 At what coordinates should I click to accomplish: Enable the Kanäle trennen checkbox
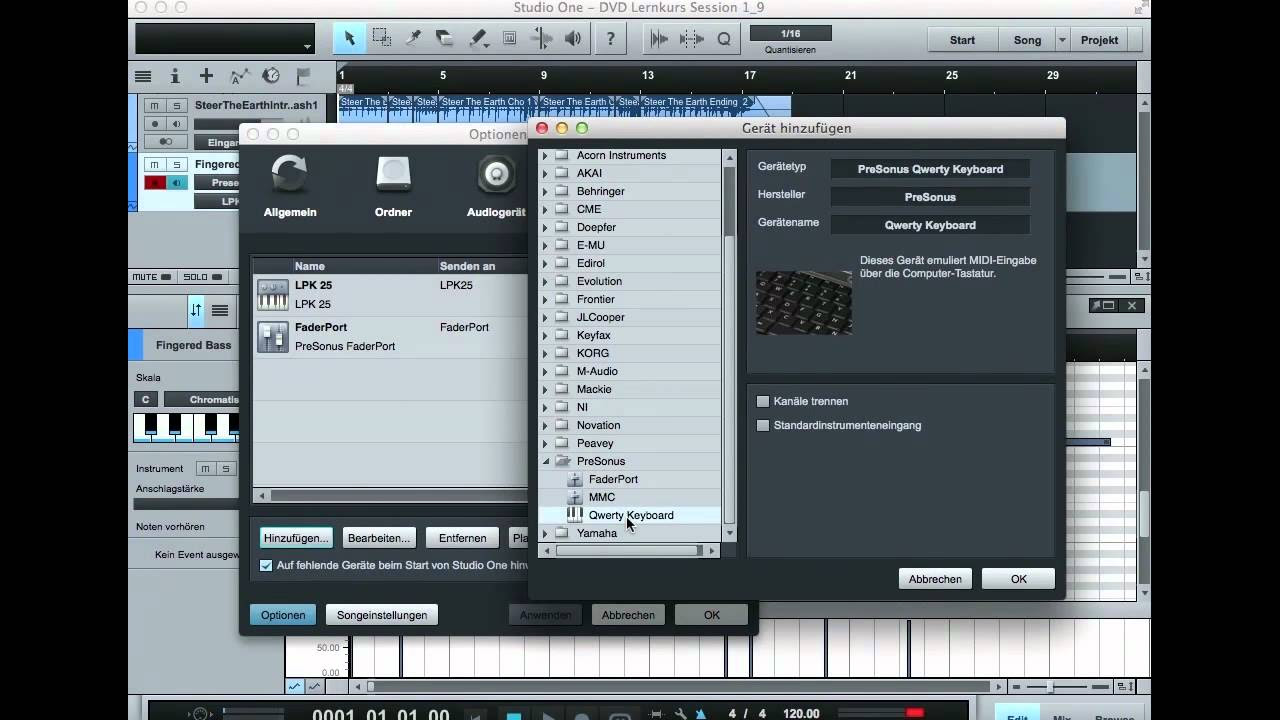pos(763,401)
